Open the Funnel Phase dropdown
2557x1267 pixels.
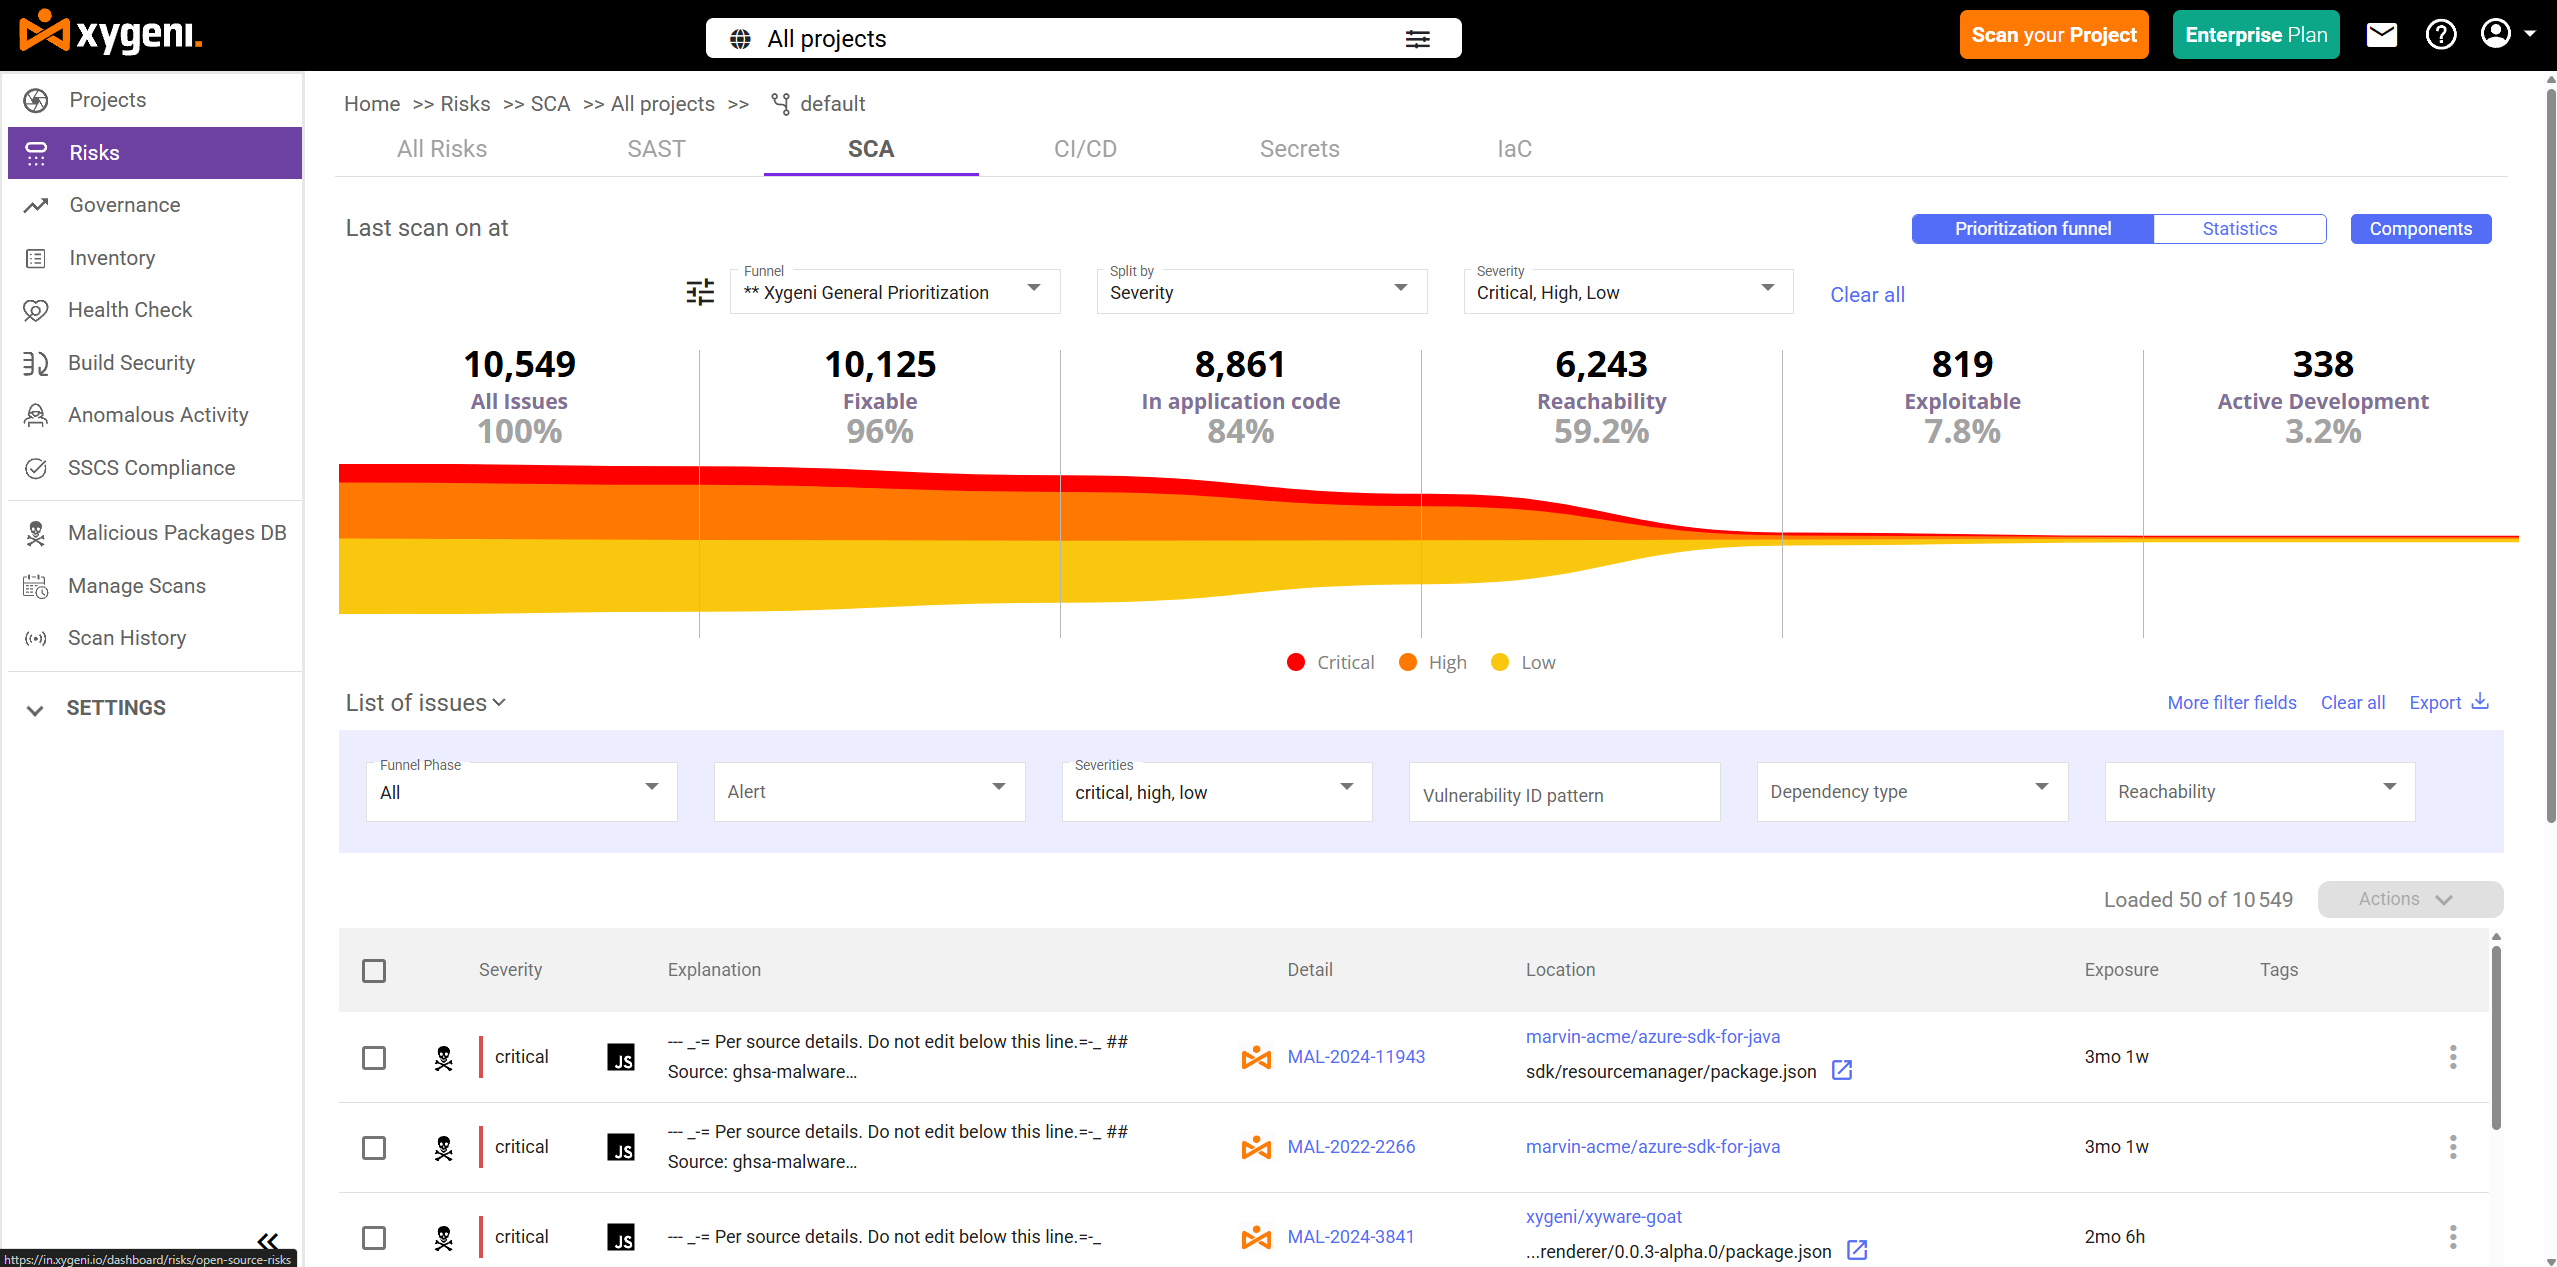(x=521, y=792)
